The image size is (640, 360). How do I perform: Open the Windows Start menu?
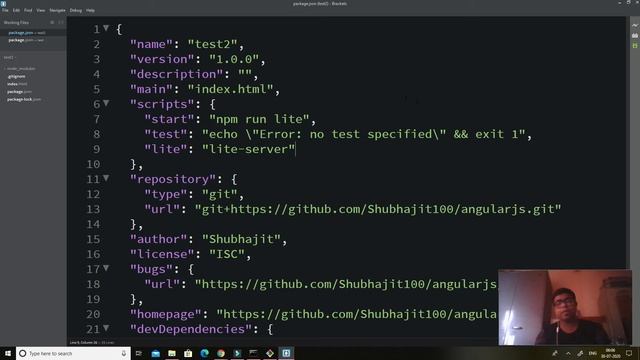pos(8,353)
